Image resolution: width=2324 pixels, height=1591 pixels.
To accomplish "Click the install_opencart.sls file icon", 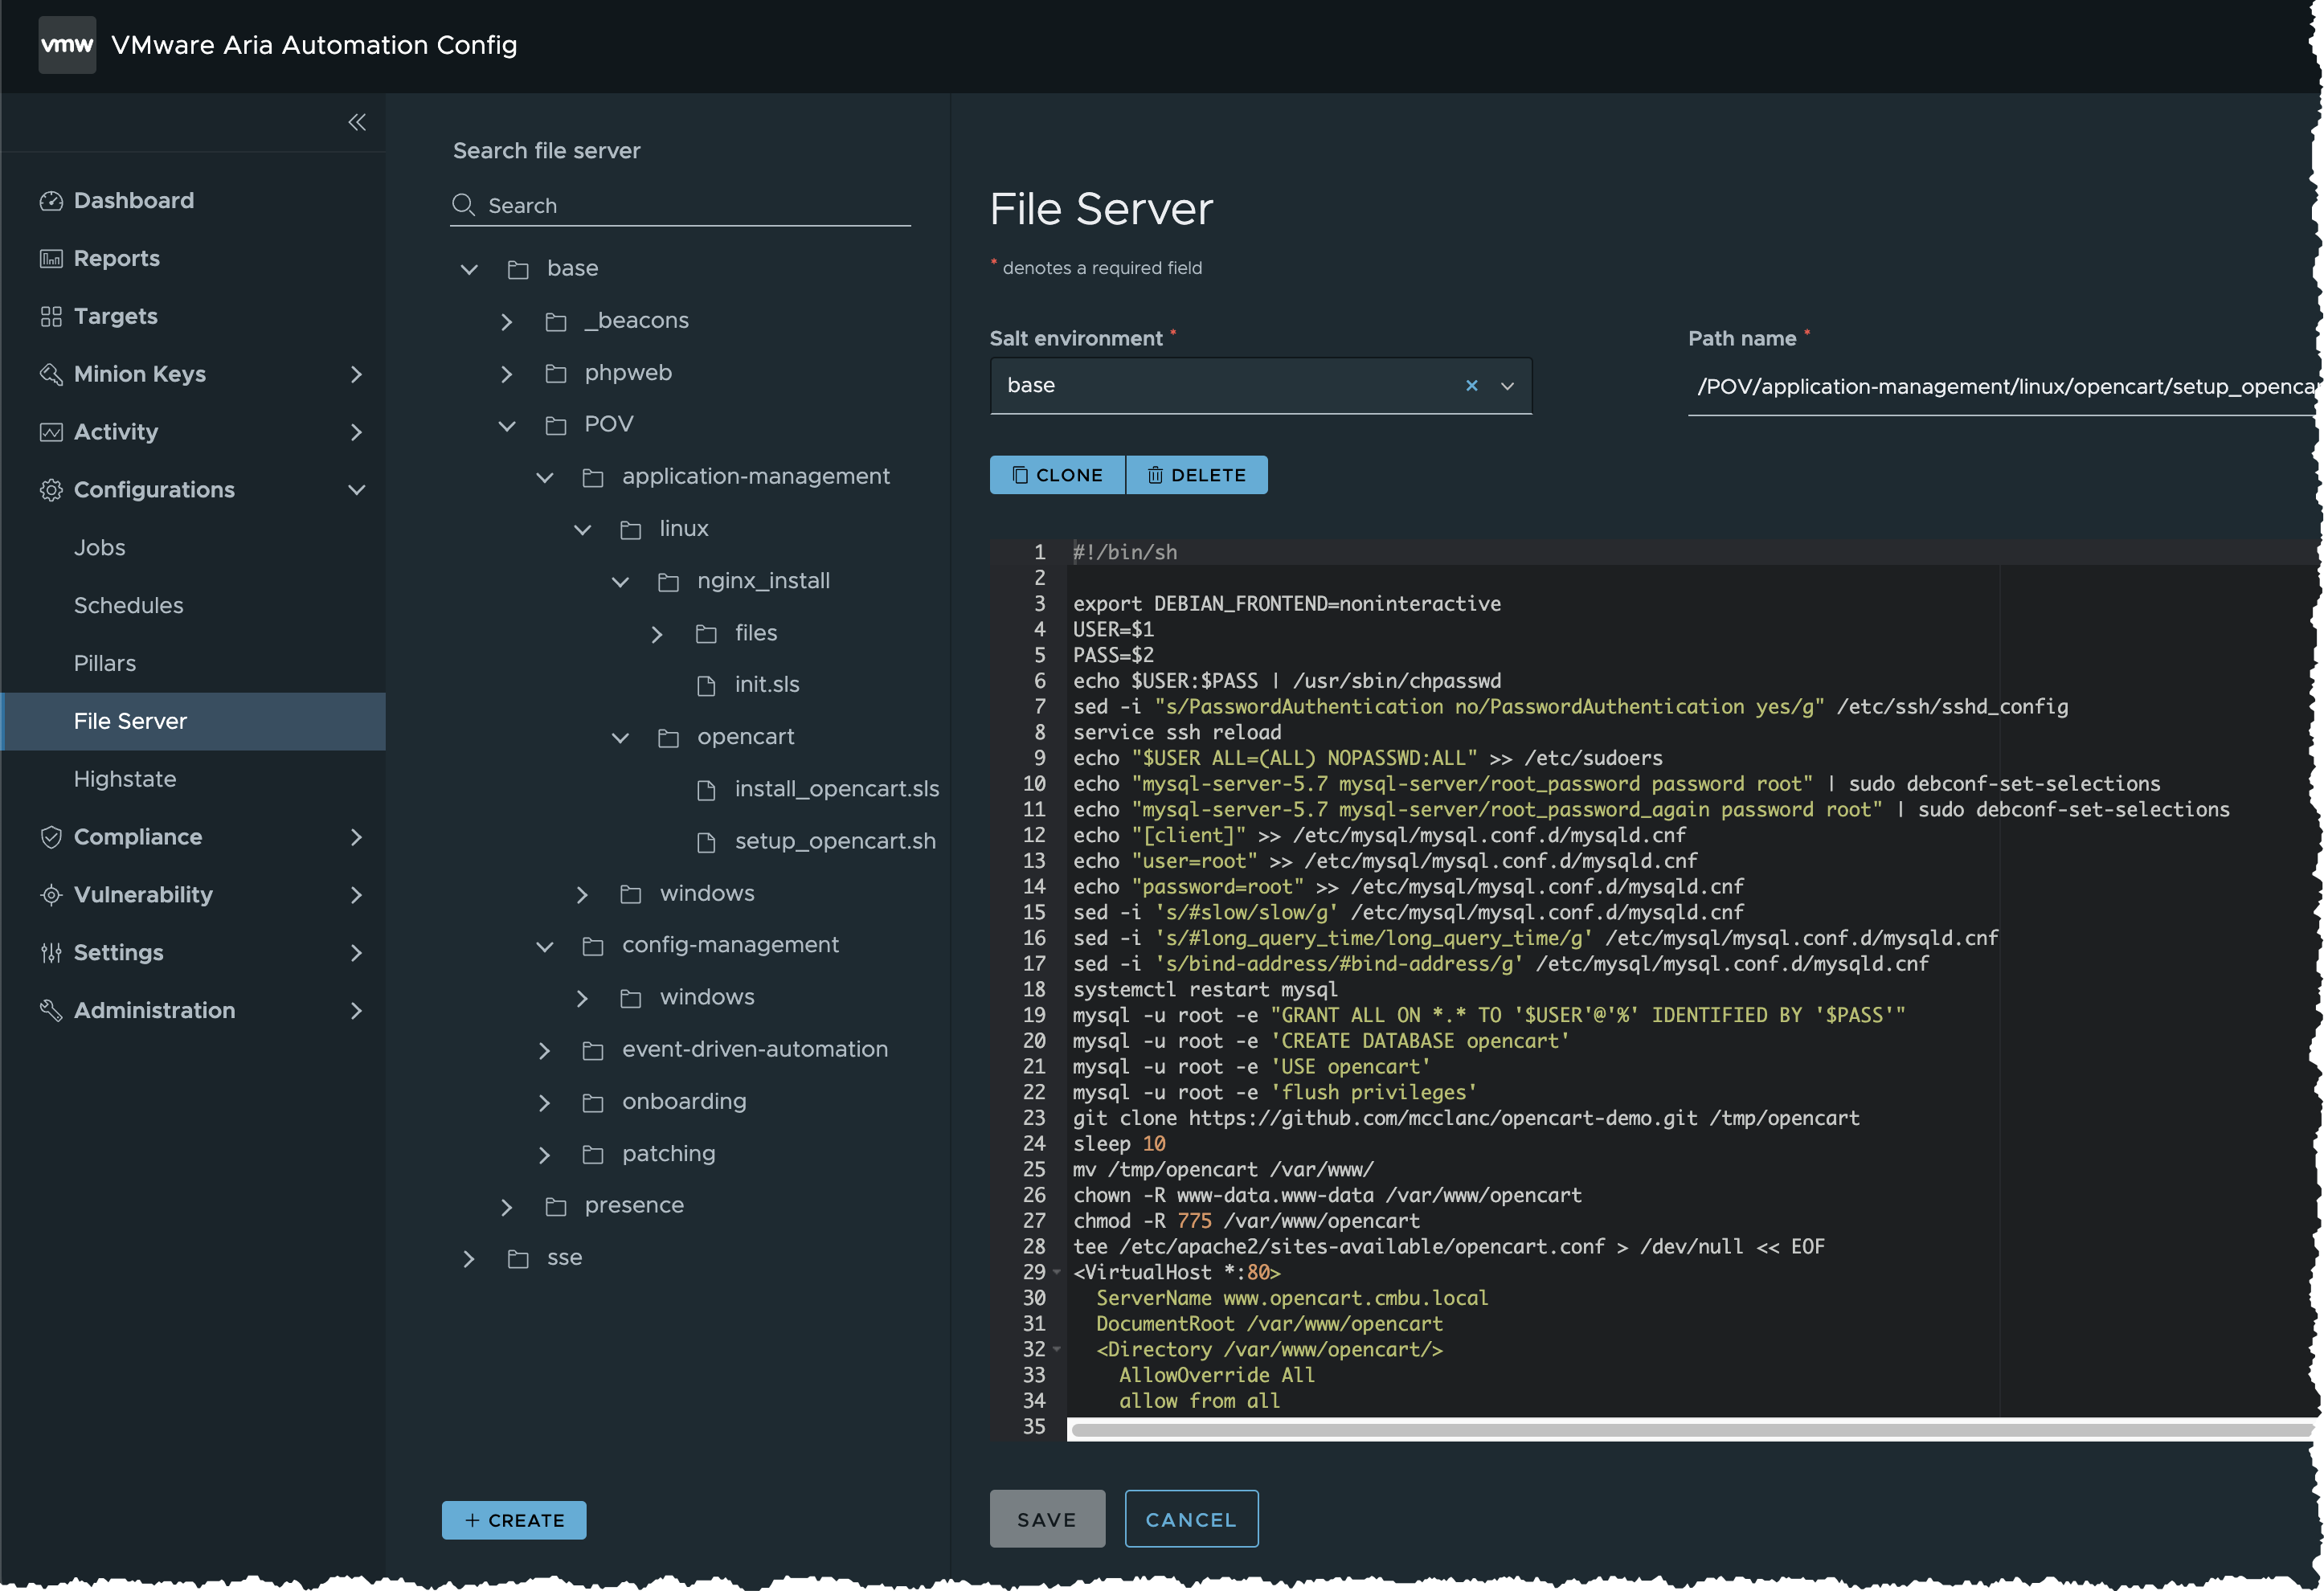I will pyautogui.click(x=706, y=790).
